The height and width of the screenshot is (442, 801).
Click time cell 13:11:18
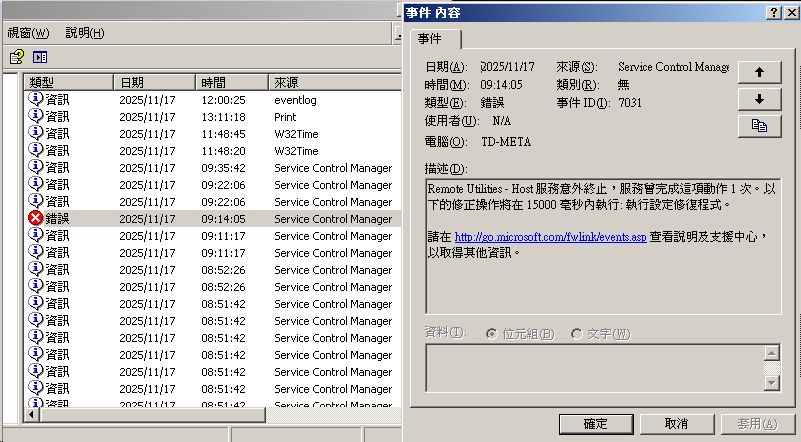pos(223,117)
